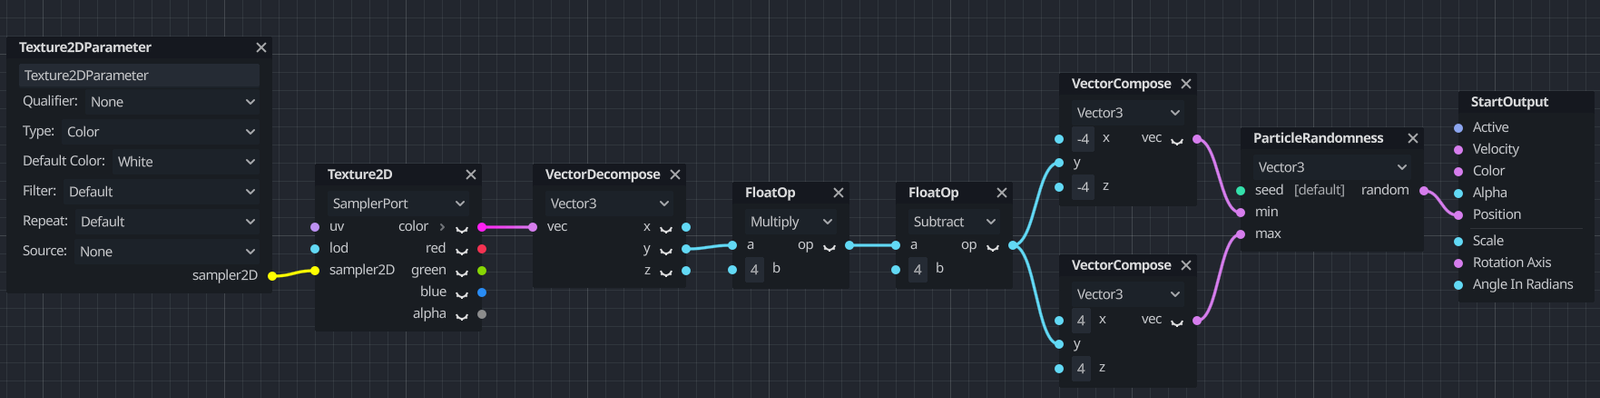Edit the Texture2DParameter name field
This screenshot has height=398, width=1600.
coord(139,75)
